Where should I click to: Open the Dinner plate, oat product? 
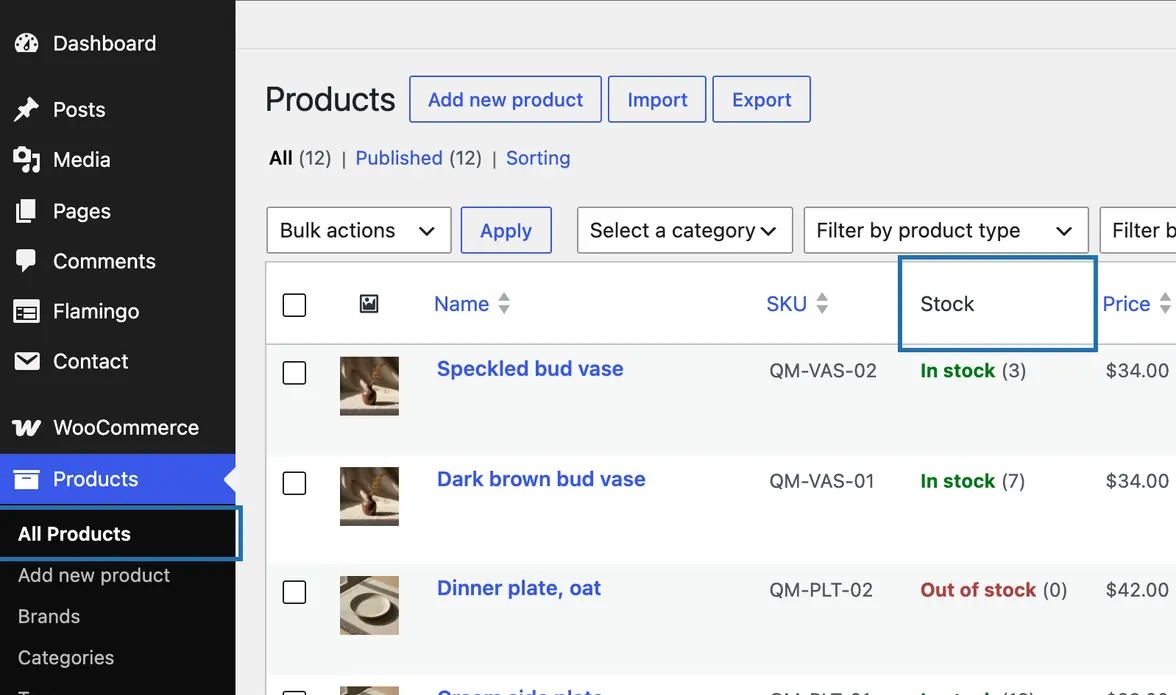pos(519,589)
